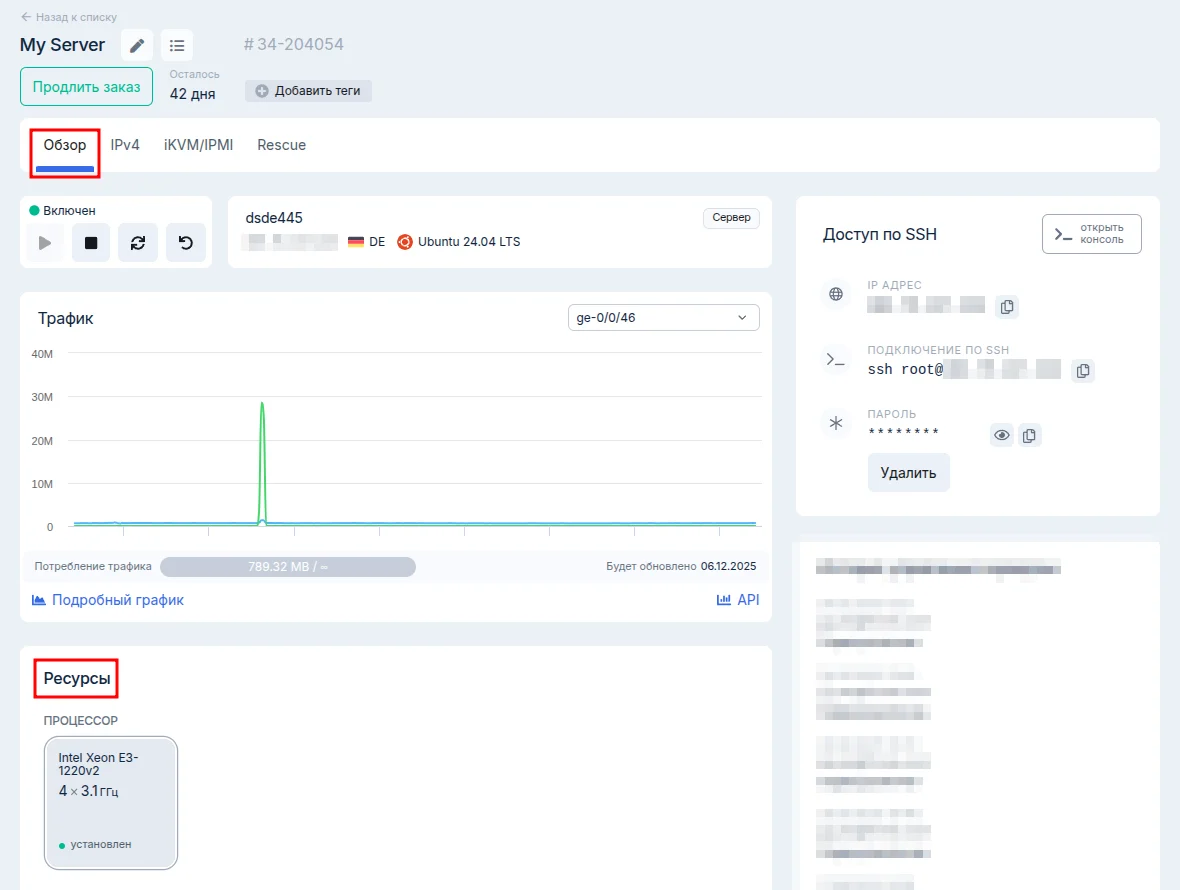Click the reset counter-clockwise arrow icon
Screen dimensions: 1180x890
186,243
